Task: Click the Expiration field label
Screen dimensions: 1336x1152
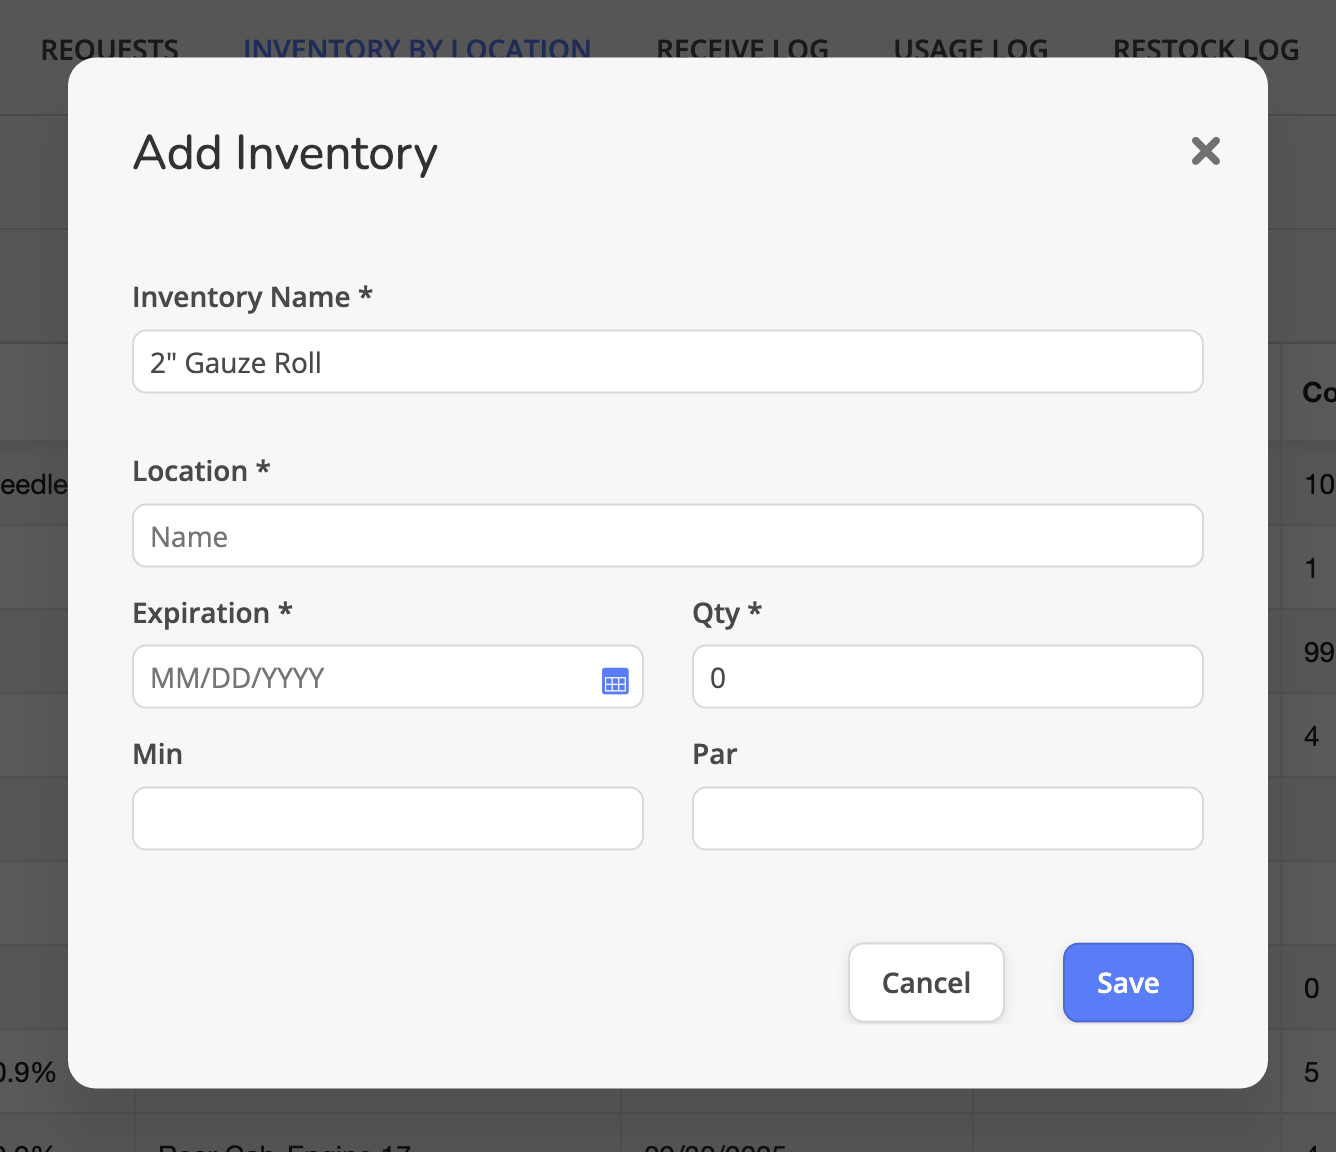Action: click(212, 613)
